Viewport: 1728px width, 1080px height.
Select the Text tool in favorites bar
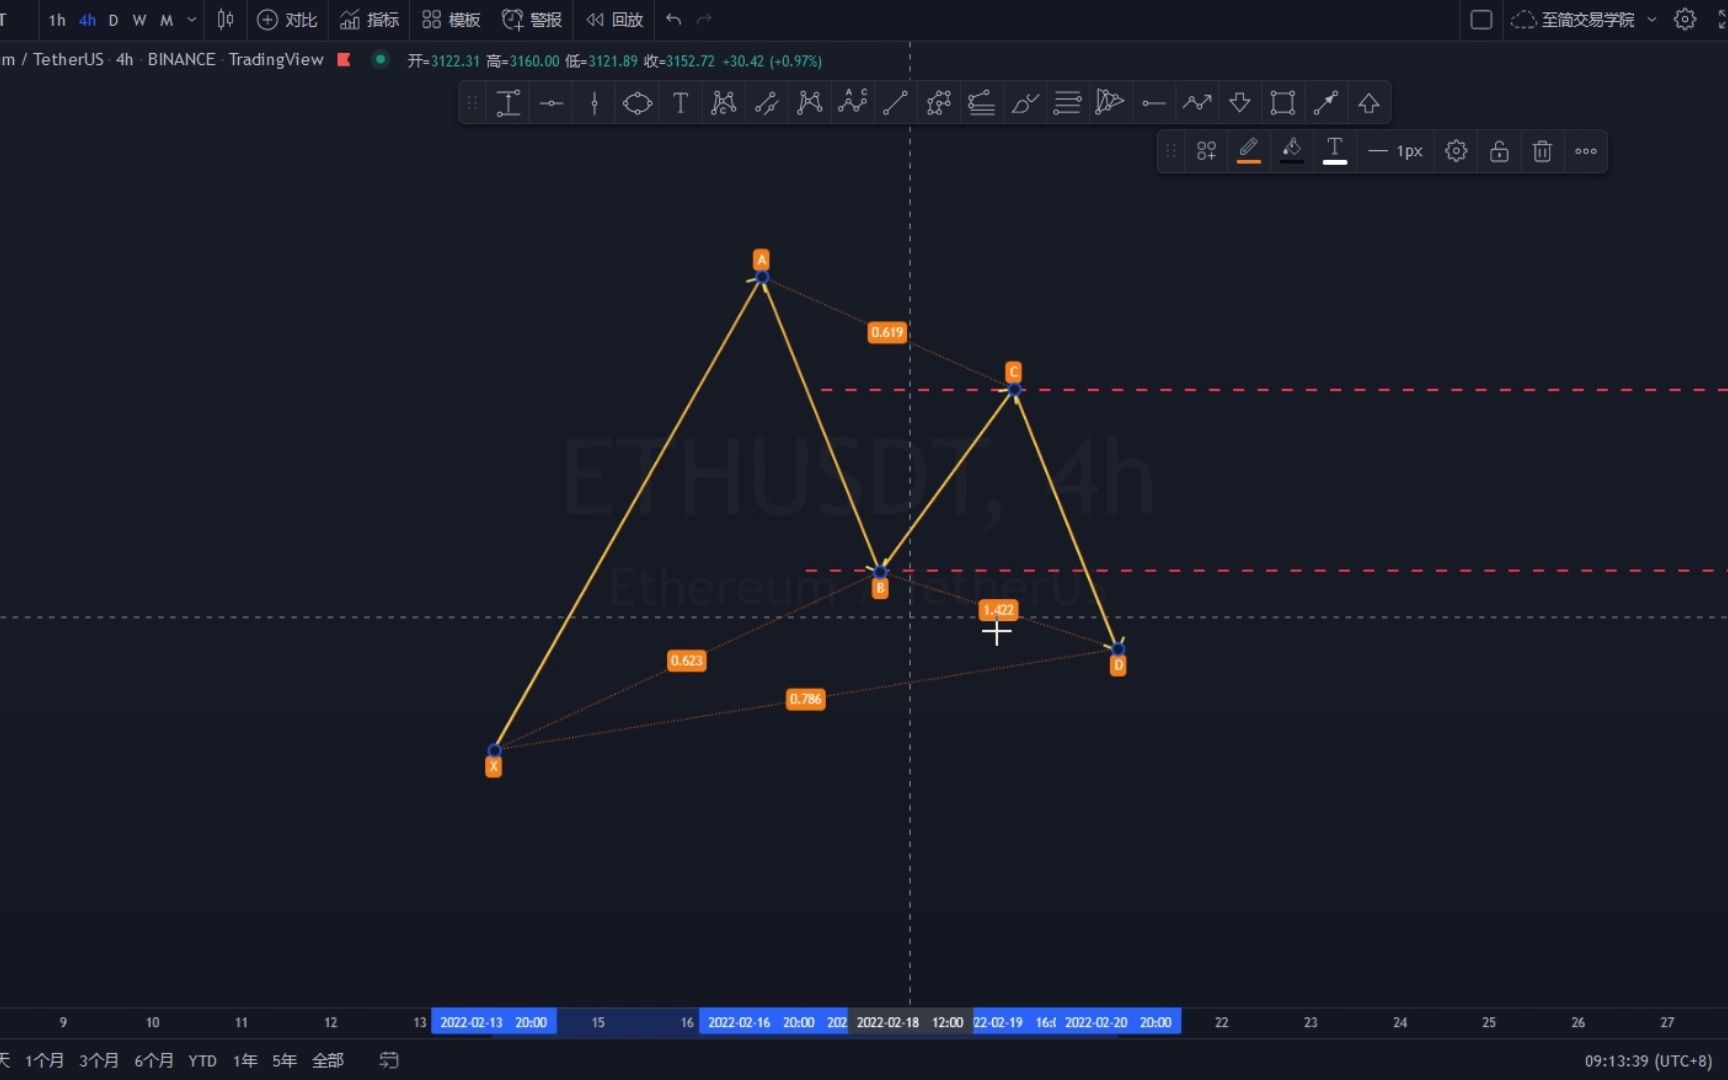pyautogui.click(x=680, y=103)
